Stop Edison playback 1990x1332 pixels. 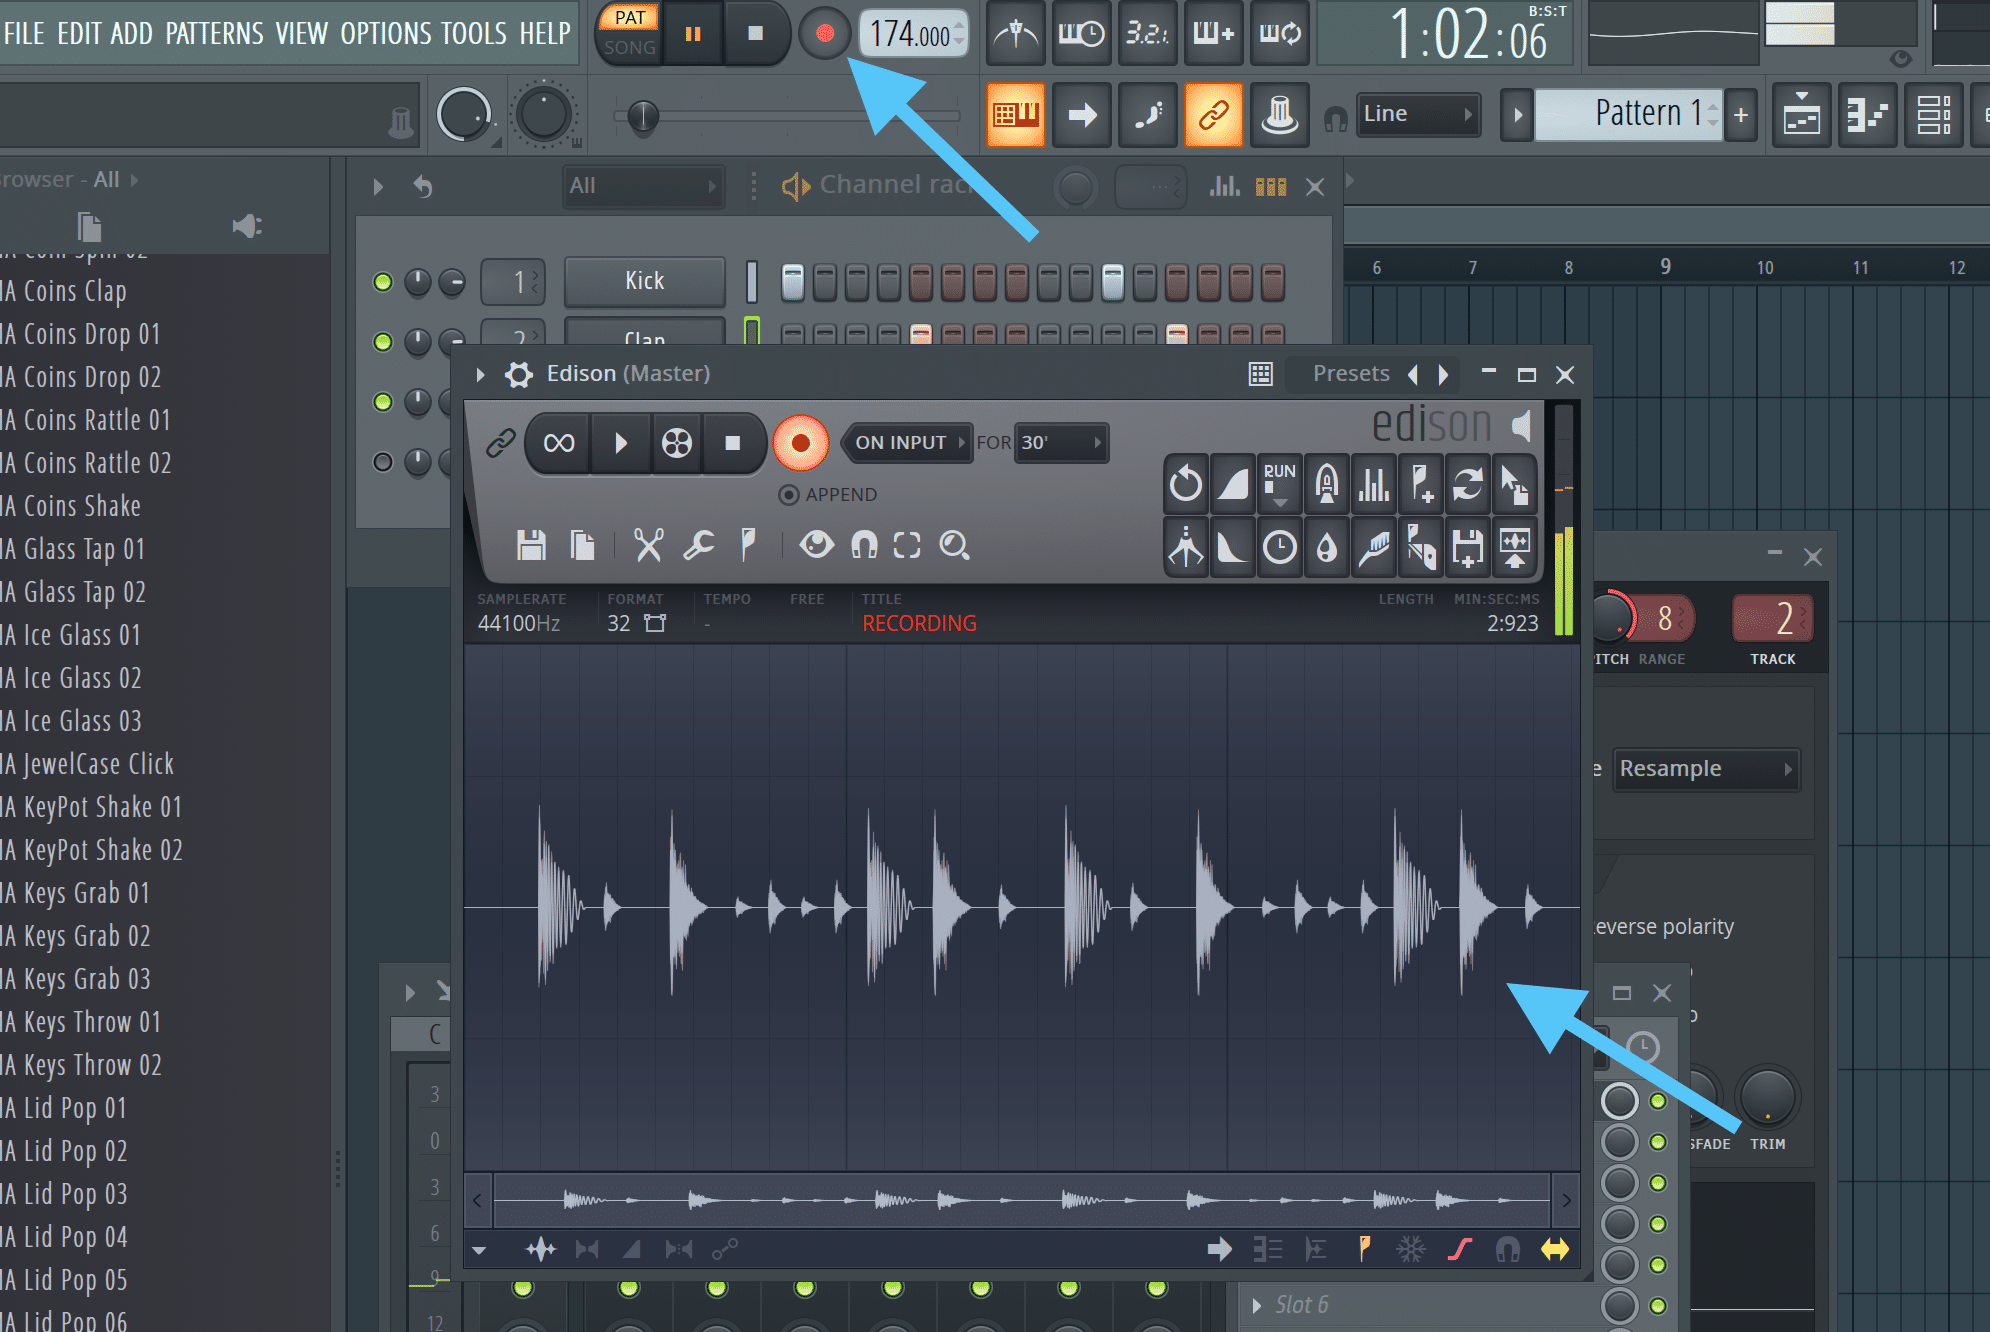tap(733, 442)
